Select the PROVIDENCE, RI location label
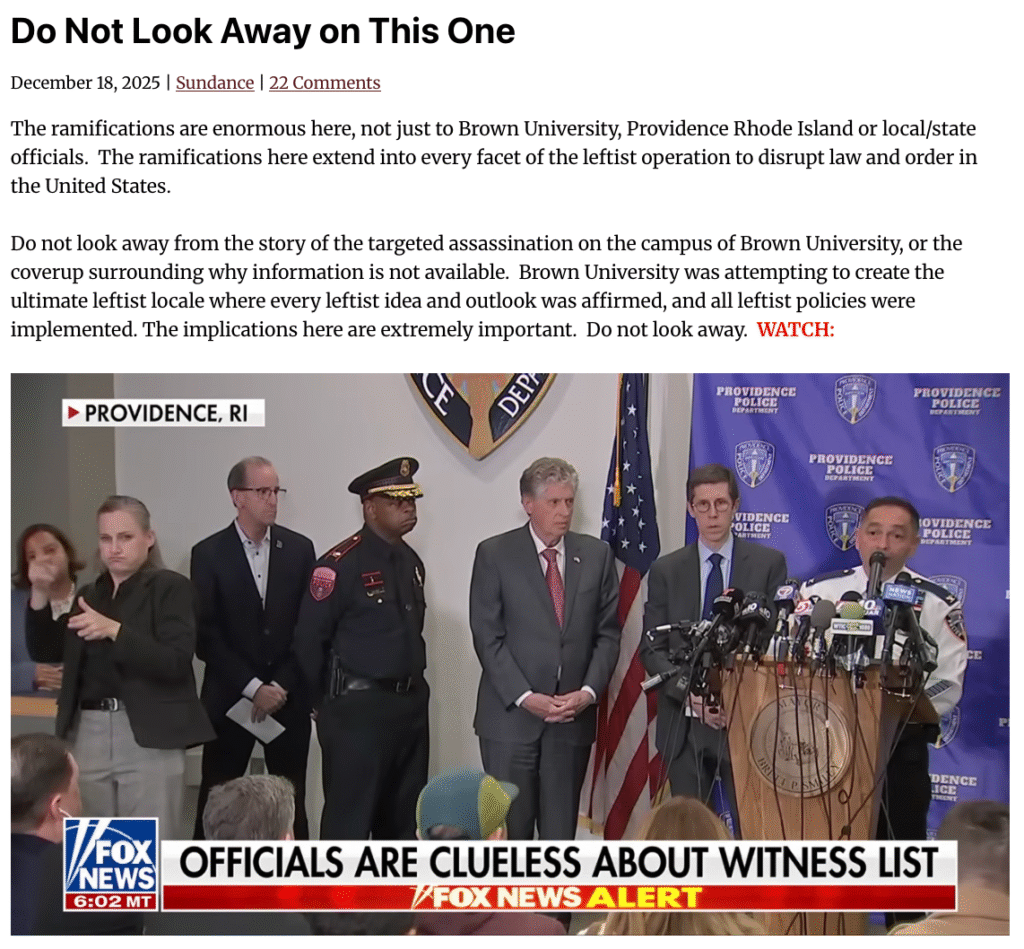 click(163, 413)
